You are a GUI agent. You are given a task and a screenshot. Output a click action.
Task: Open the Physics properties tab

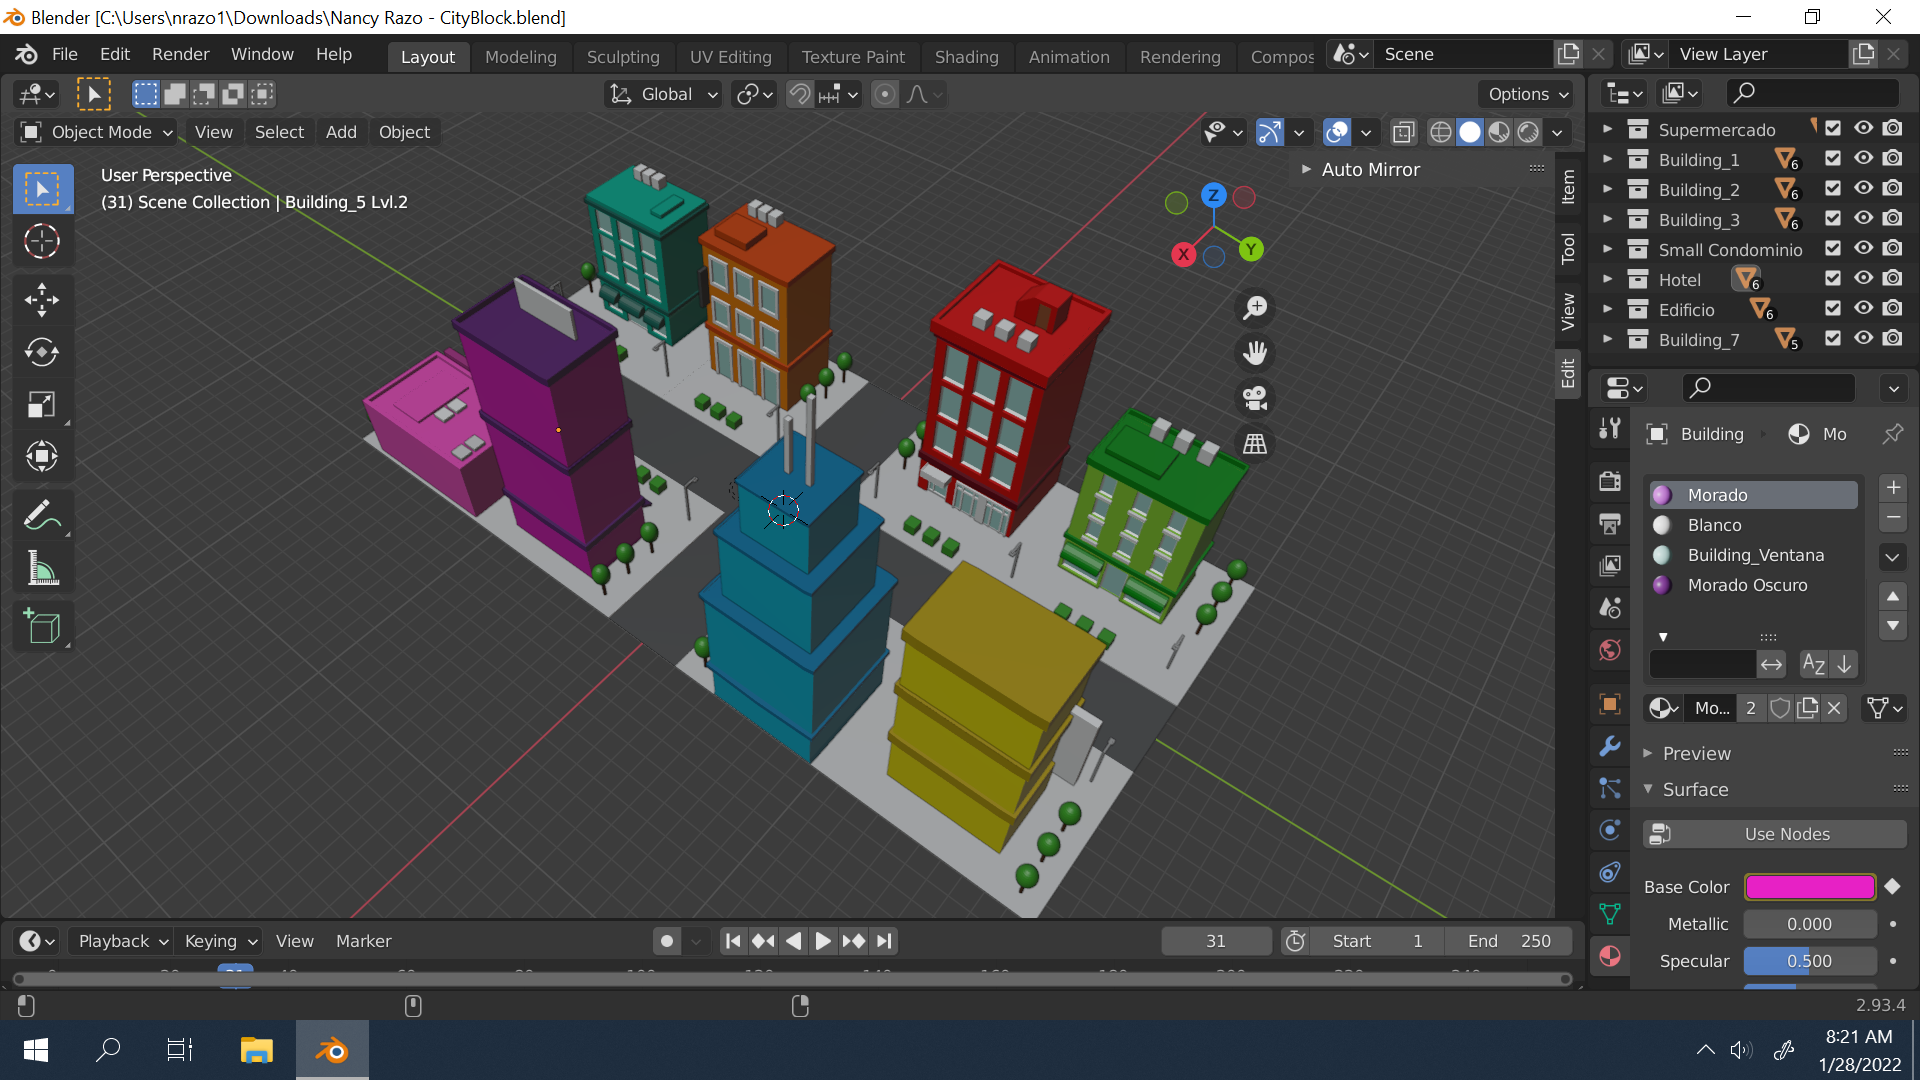[1610, 830]
